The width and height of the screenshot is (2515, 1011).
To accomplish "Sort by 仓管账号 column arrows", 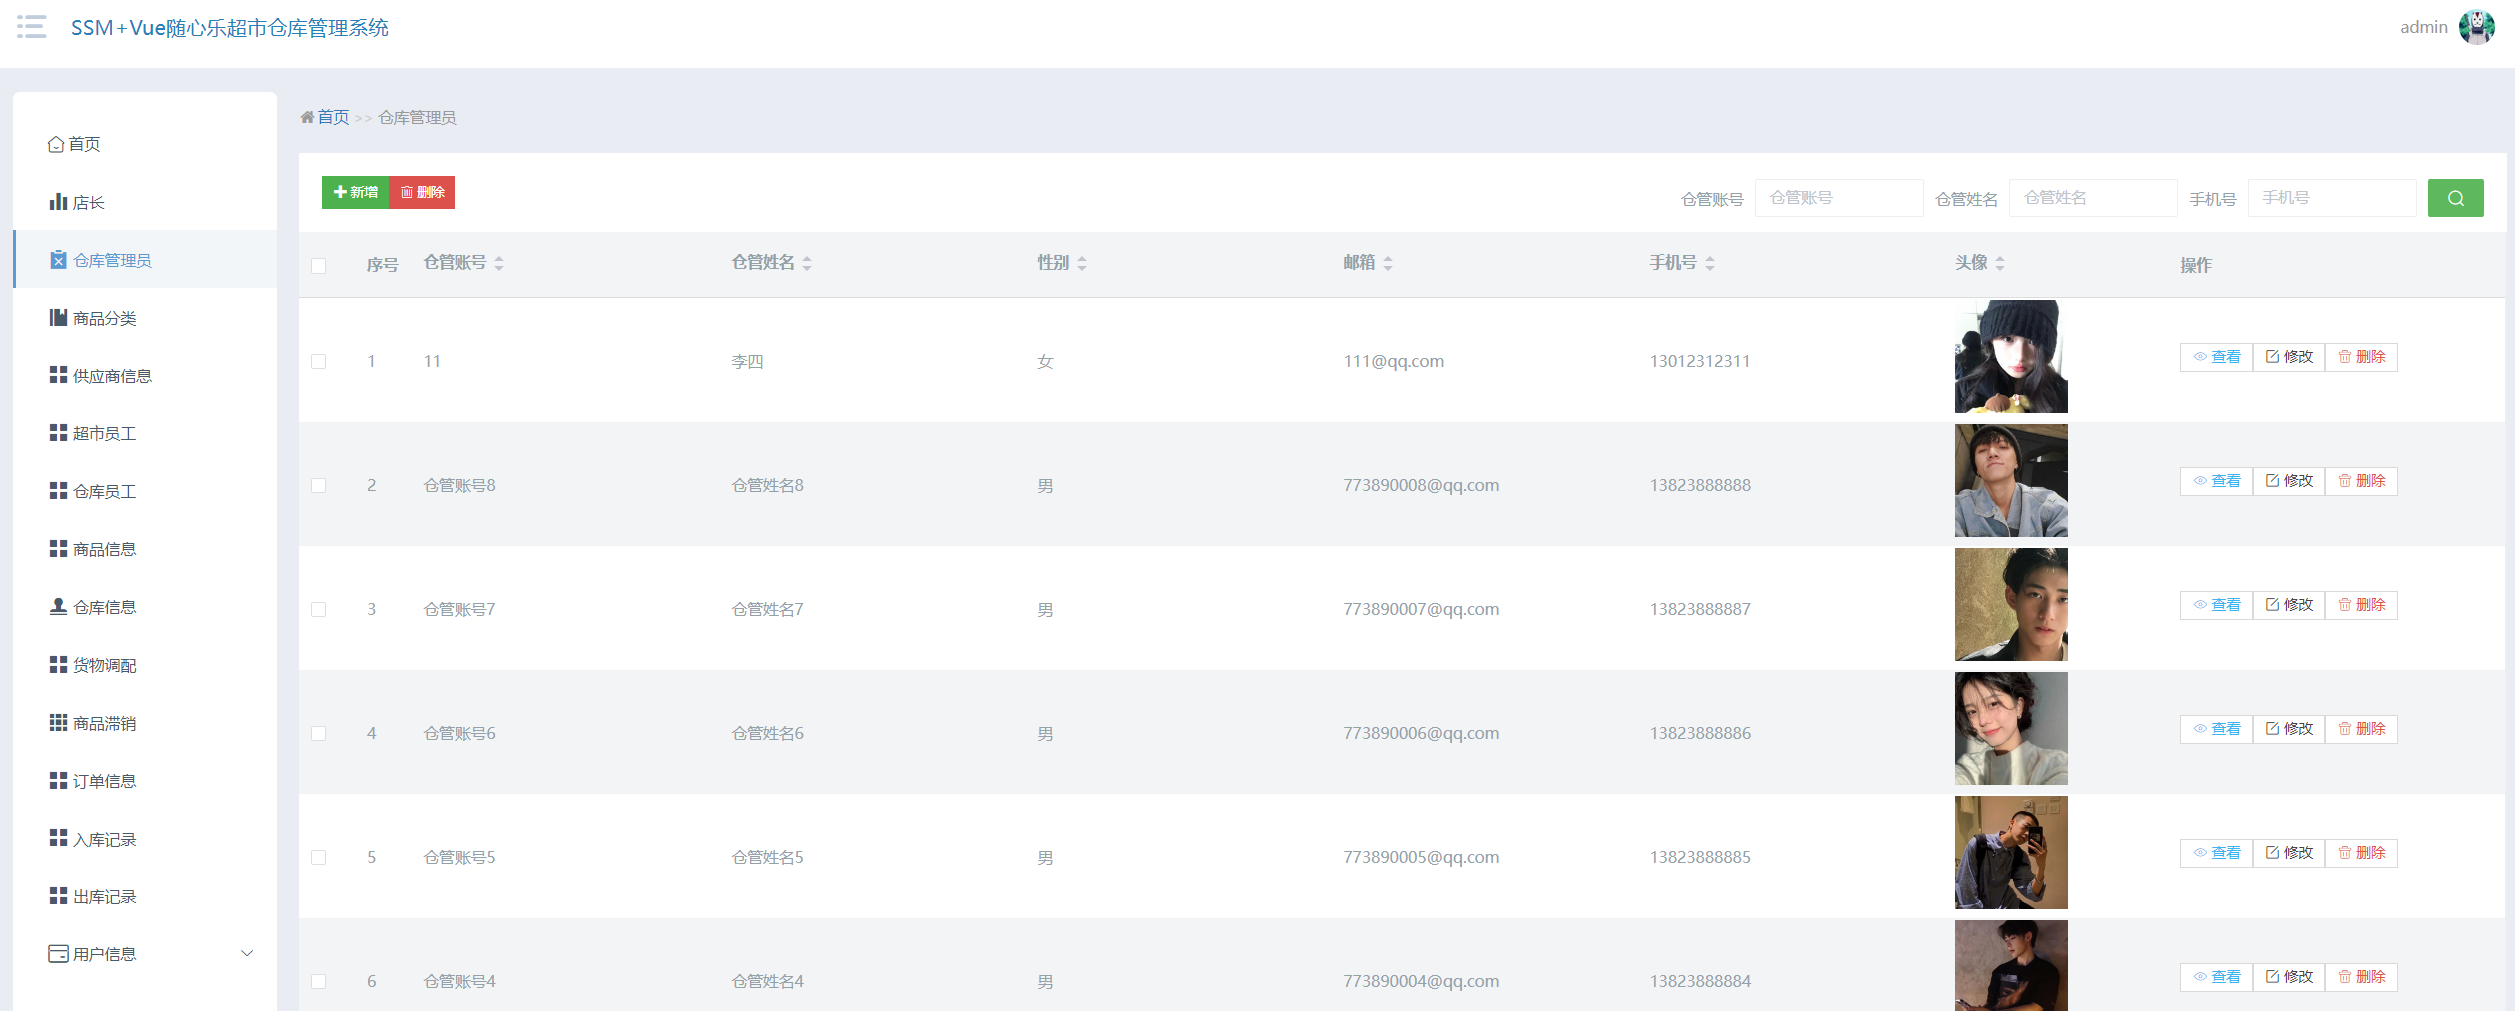I will point(499,263).
